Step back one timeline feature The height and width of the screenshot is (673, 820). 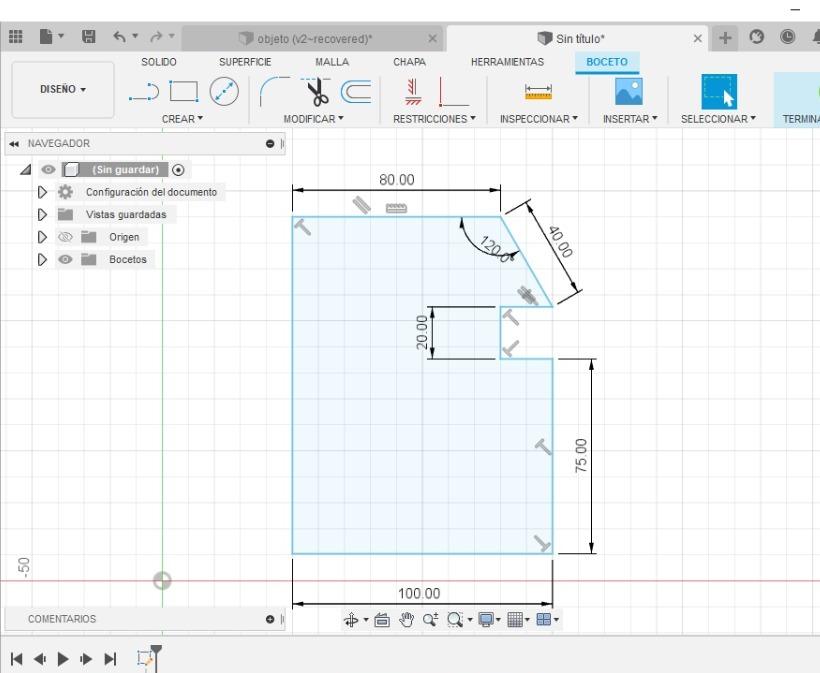[x=40, y=659]
